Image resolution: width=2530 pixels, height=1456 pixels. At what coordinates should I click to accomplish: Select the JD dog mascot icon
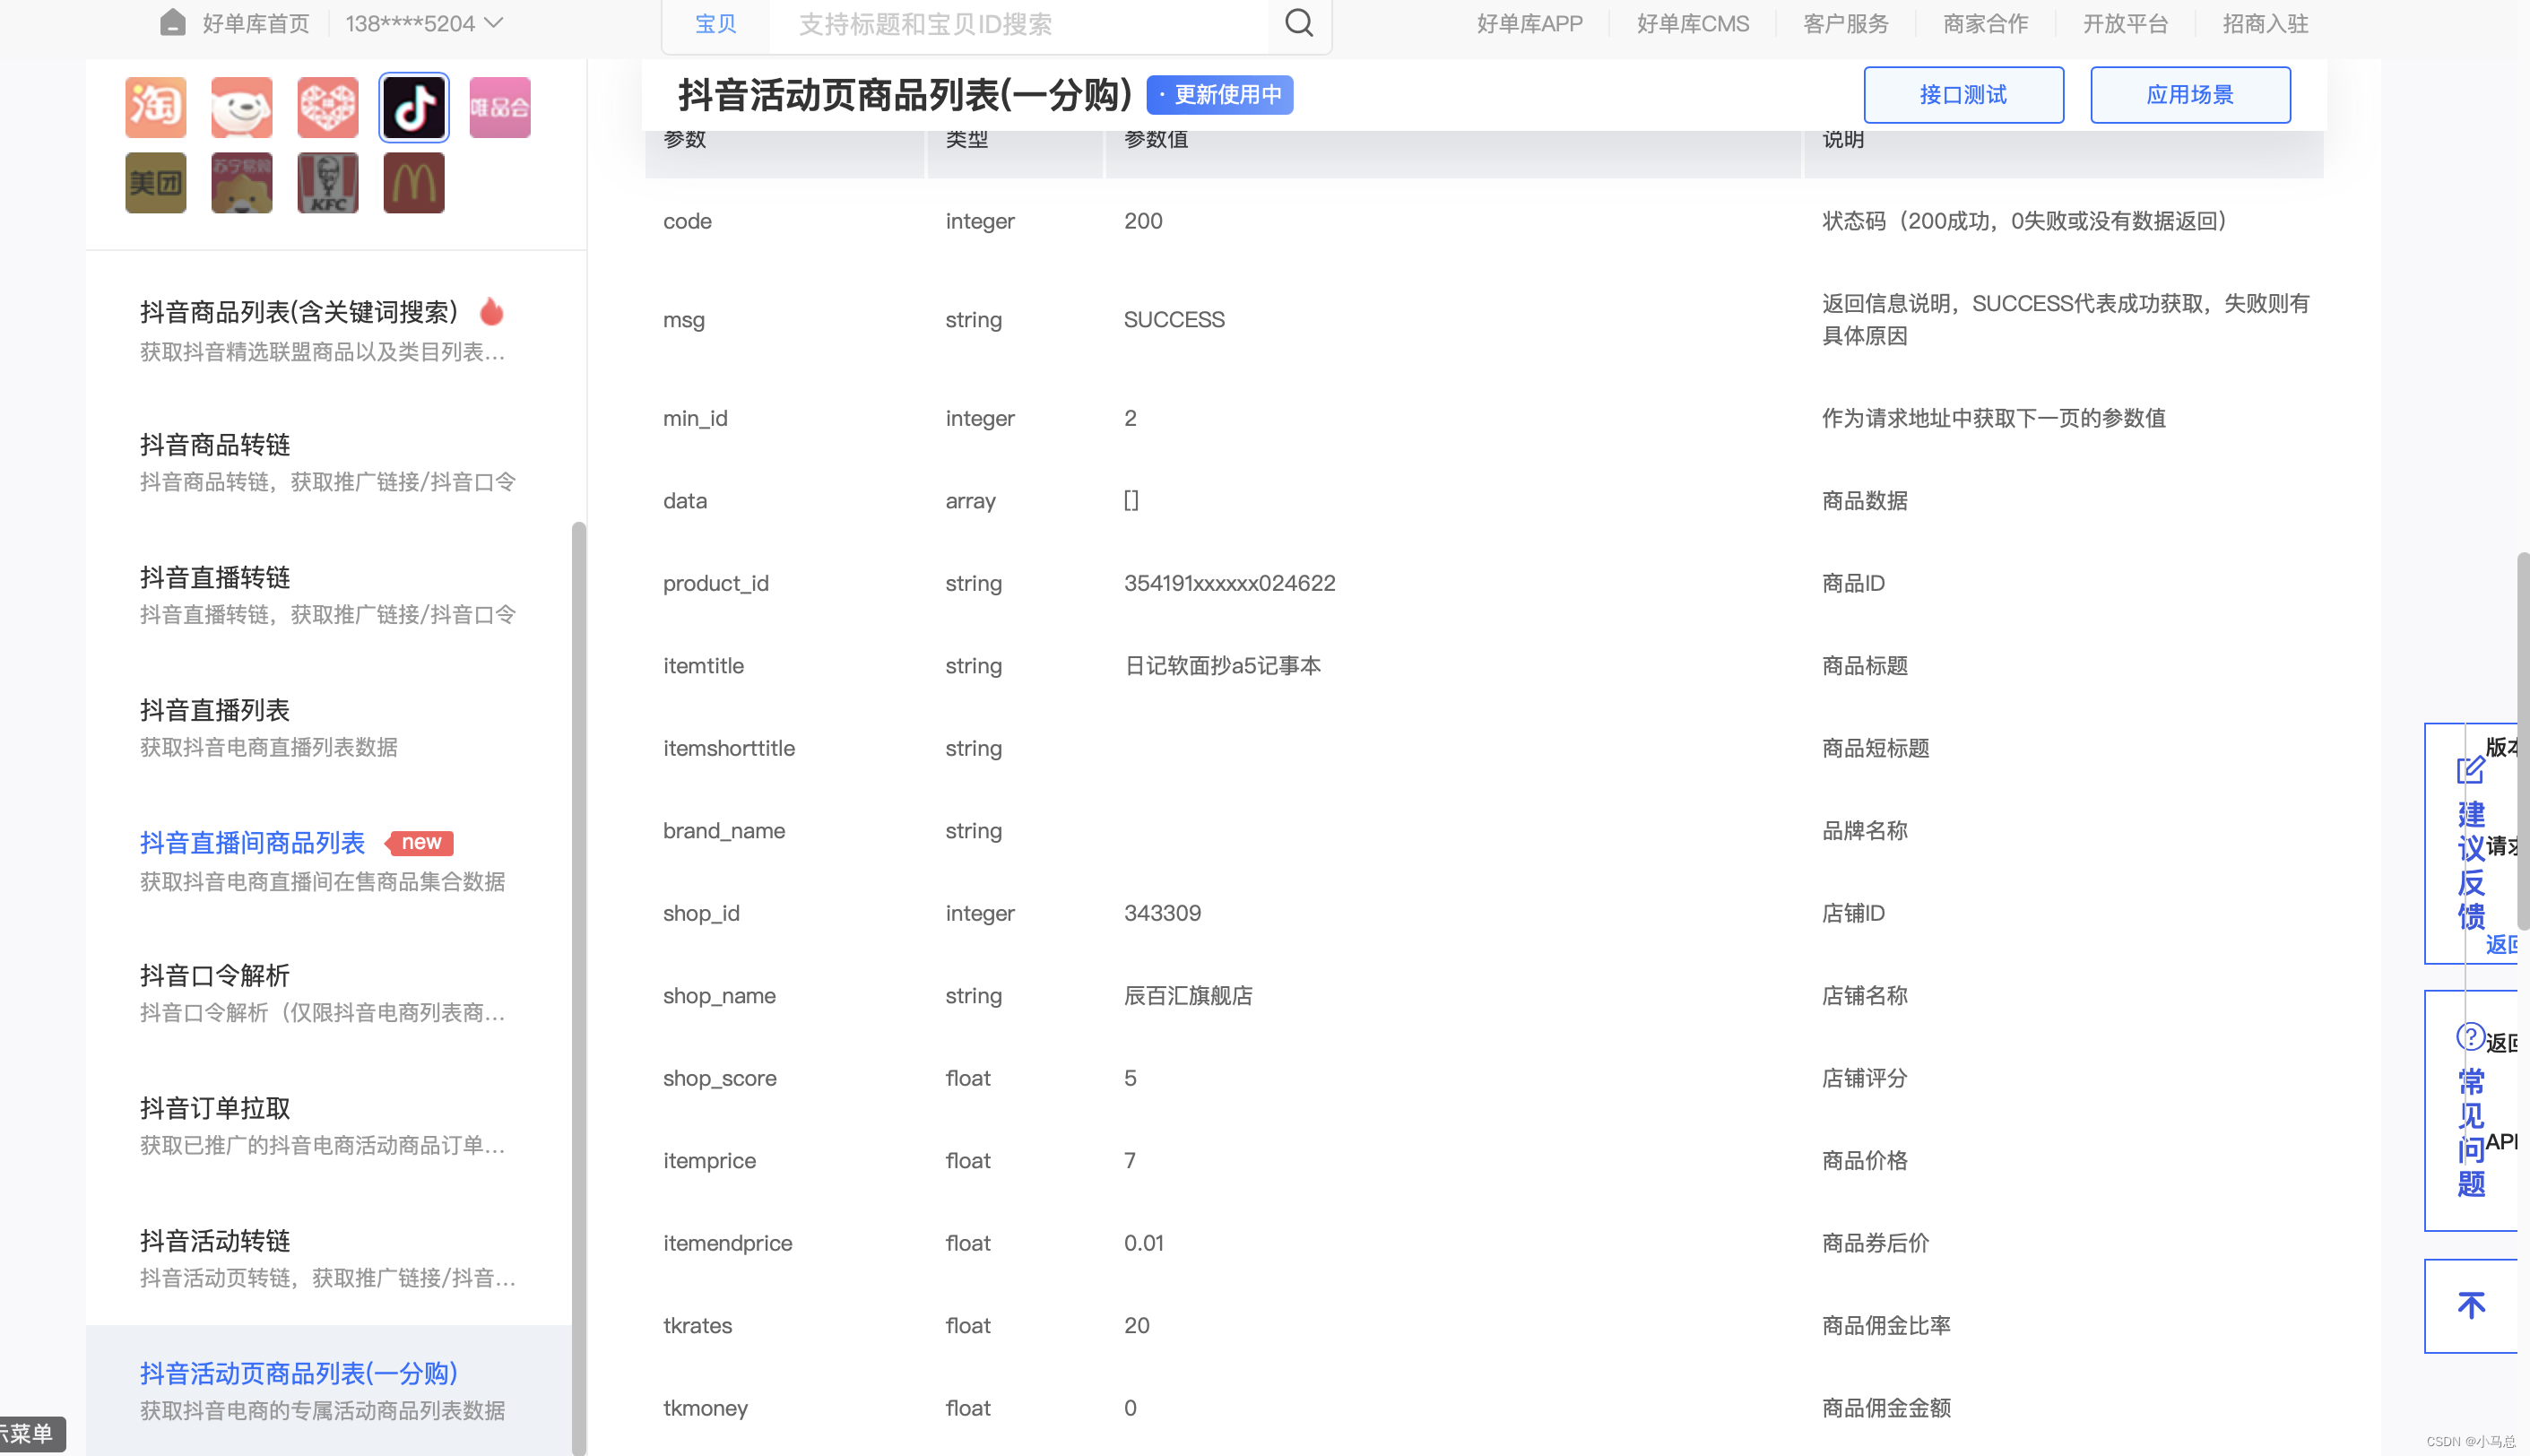point(241,107)
